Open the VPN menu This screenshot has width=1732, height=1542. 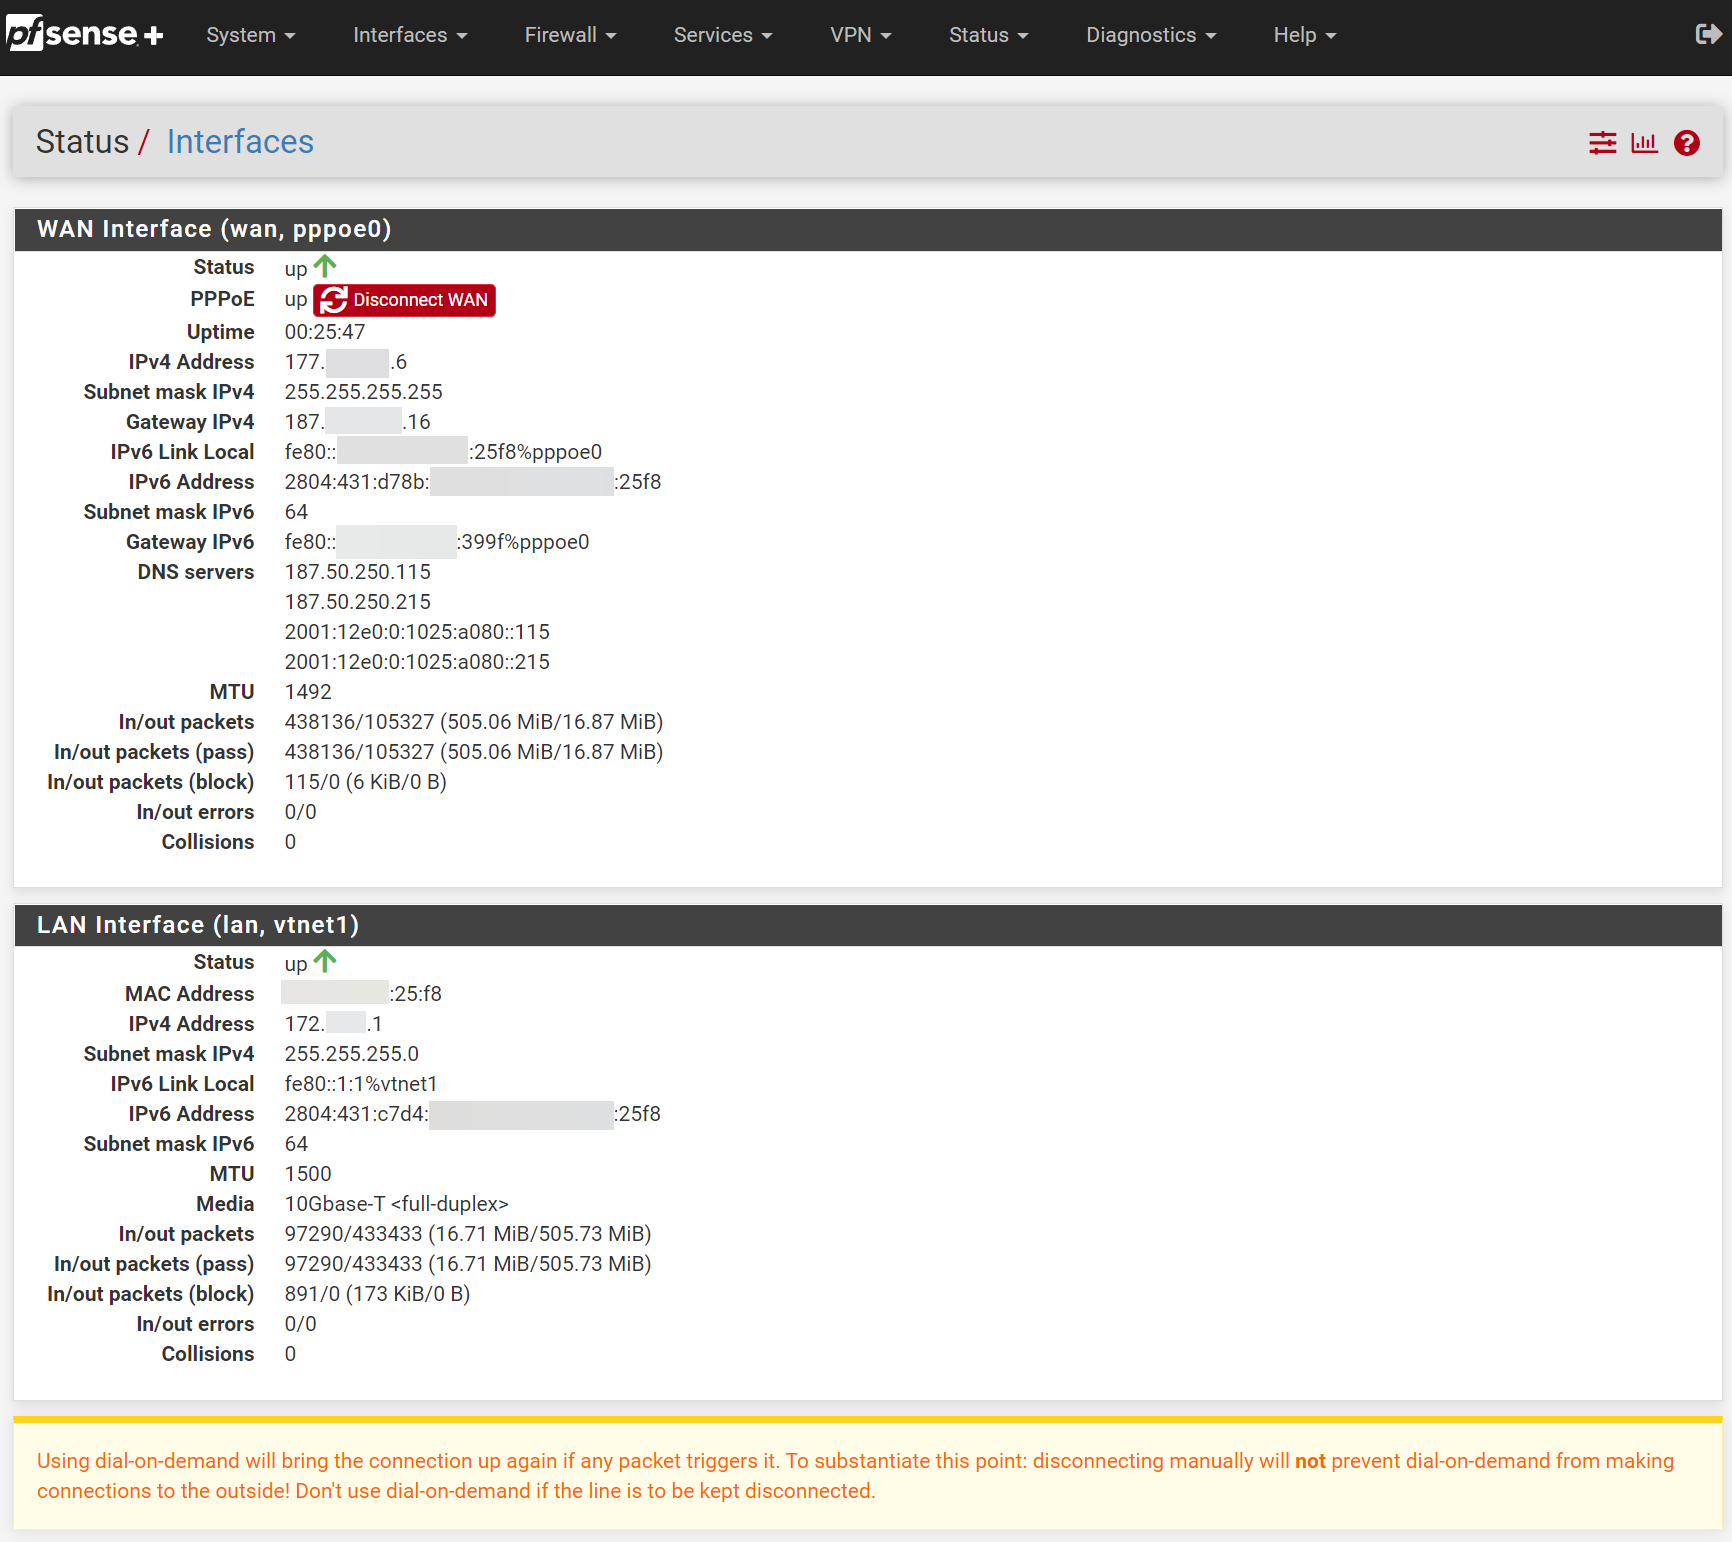[860, 35]
